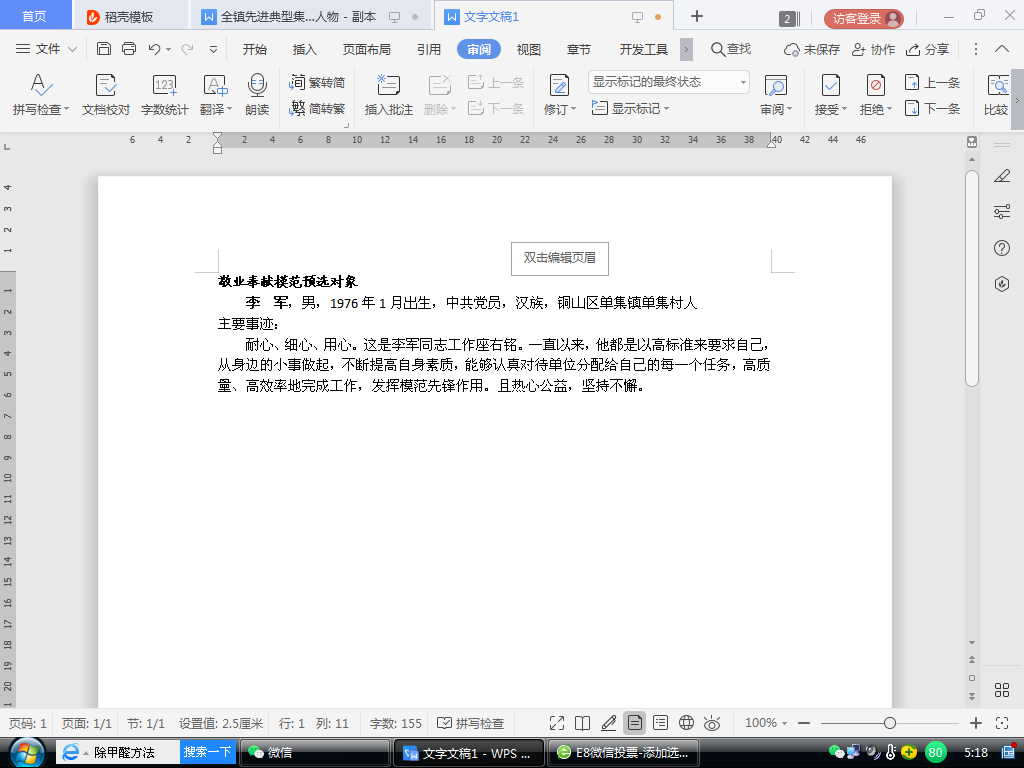Switch to the 开始 tab
The width and height of the screenshot is (1024, 768).
(x=255, y=49)
